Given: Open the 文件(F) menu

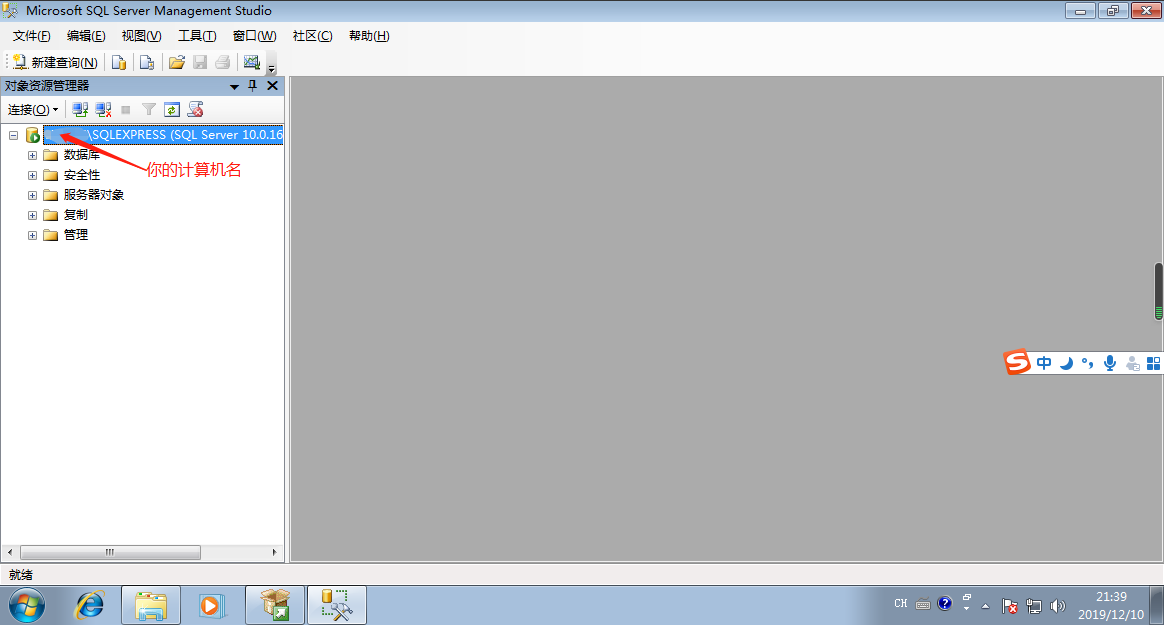Looking at the screenshot, I should click(31, 36).
